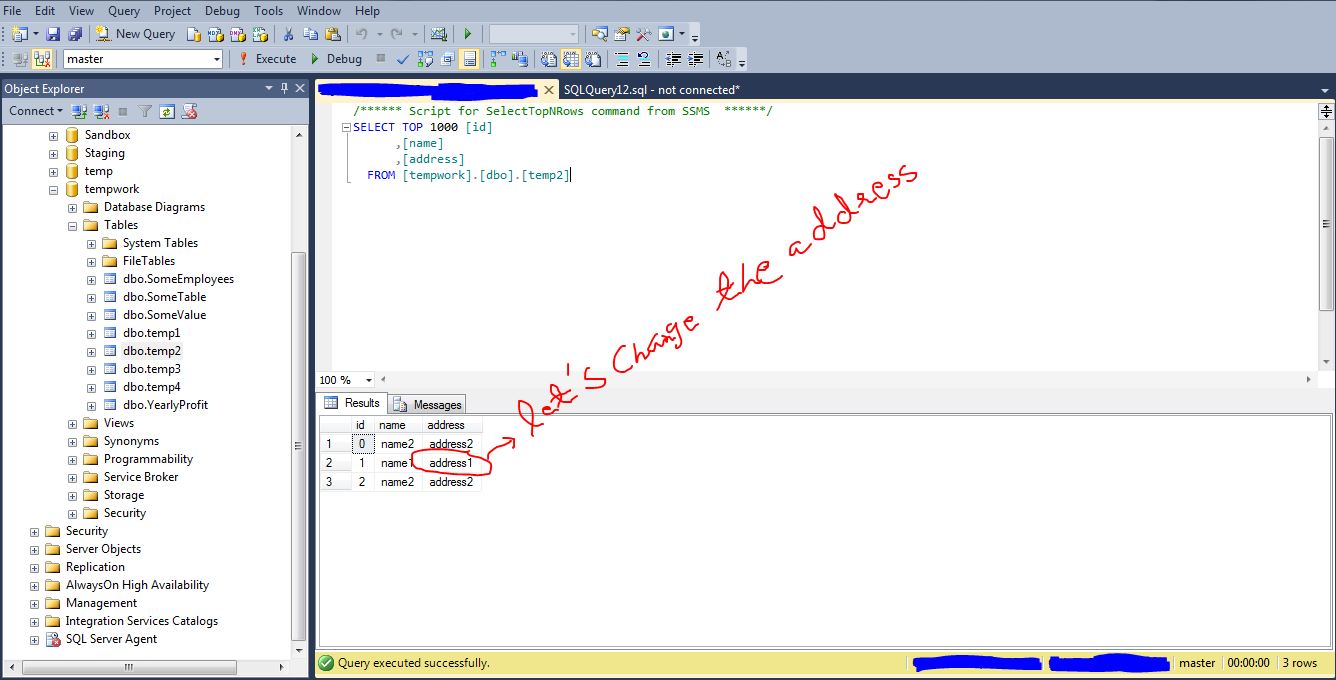Click the Parse query checkmark icon

coord(402,59)
